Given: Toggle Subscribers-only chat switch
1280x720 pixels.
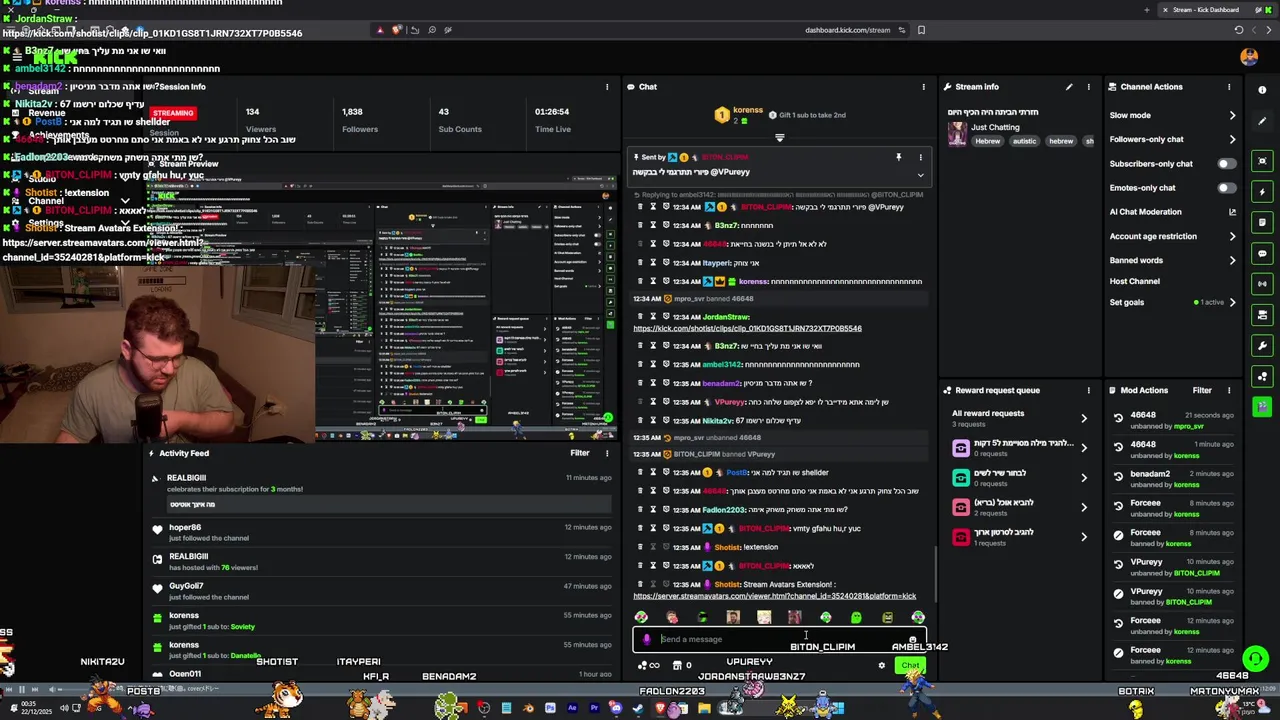Looking at the screenshot, I should (x=1226, y=164).
